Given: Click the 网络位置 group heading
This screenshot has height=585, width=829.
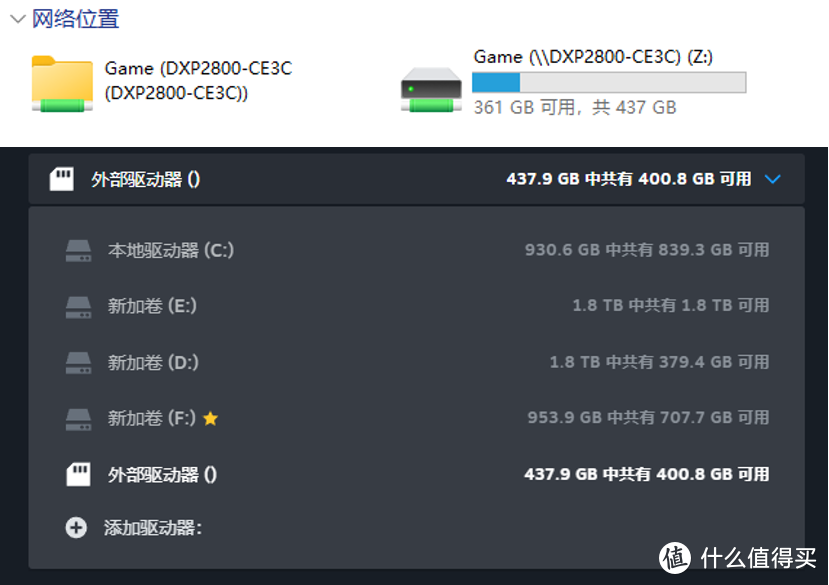Looking at the screenshot, I should click(75, 18).
